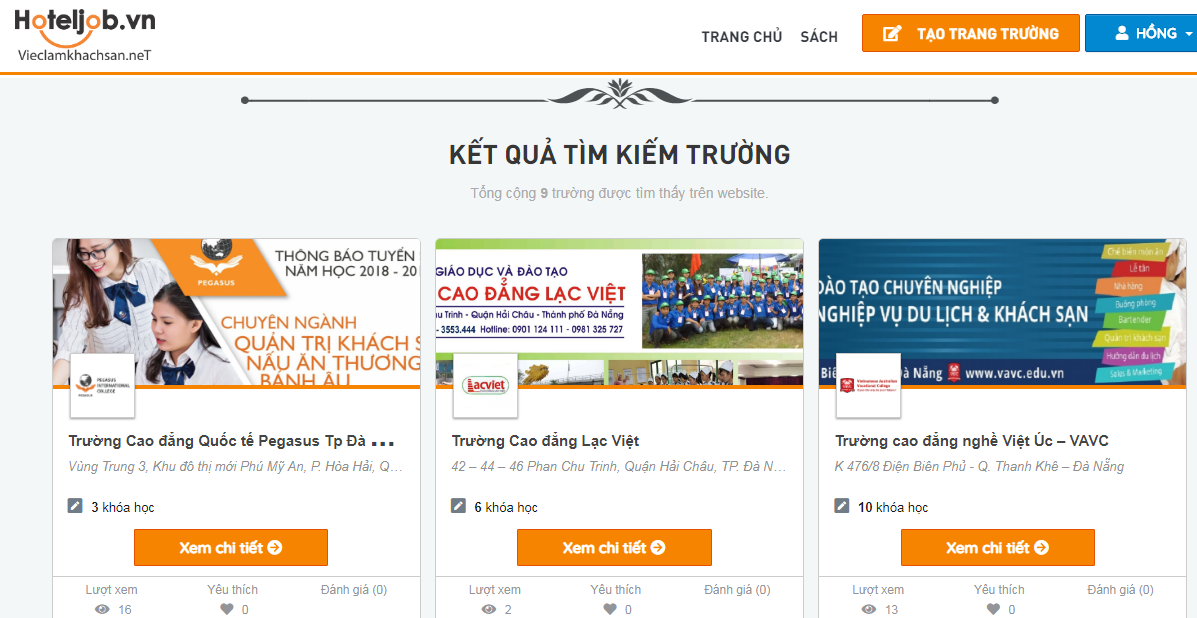The height and width of the screenshot is (618, 1197).
Task: Click Xem chi tiết for Pegasus college
Action: (x=231, y=548)
